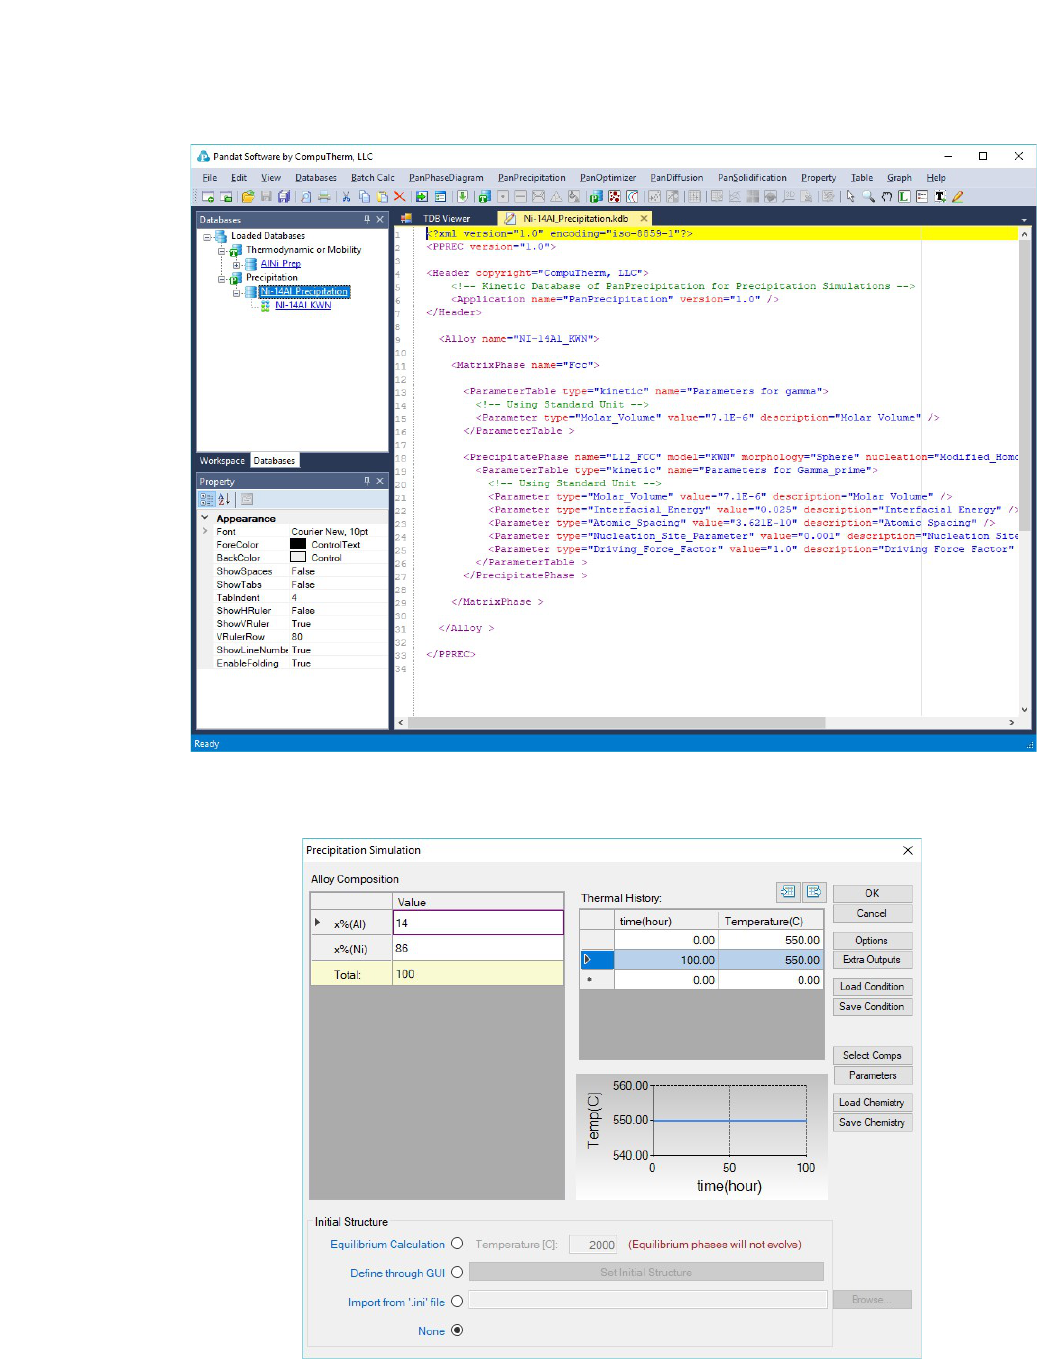Collapse the Thermodynamic or Mobility node

(222, 251)
